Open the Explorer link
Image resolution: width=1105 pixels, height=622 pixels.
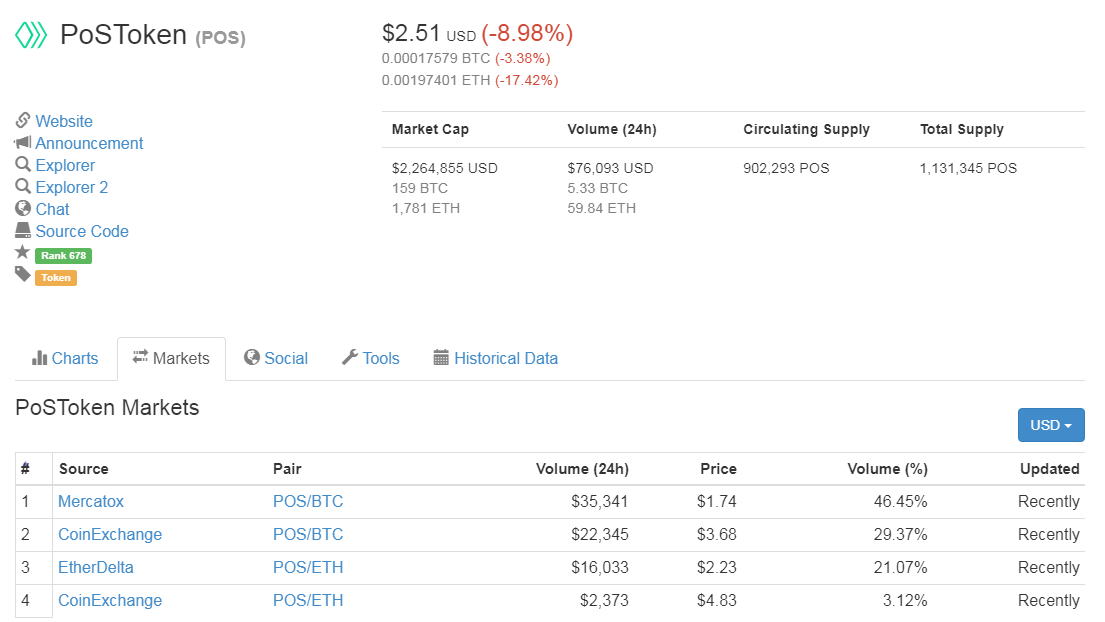point(66,165)
